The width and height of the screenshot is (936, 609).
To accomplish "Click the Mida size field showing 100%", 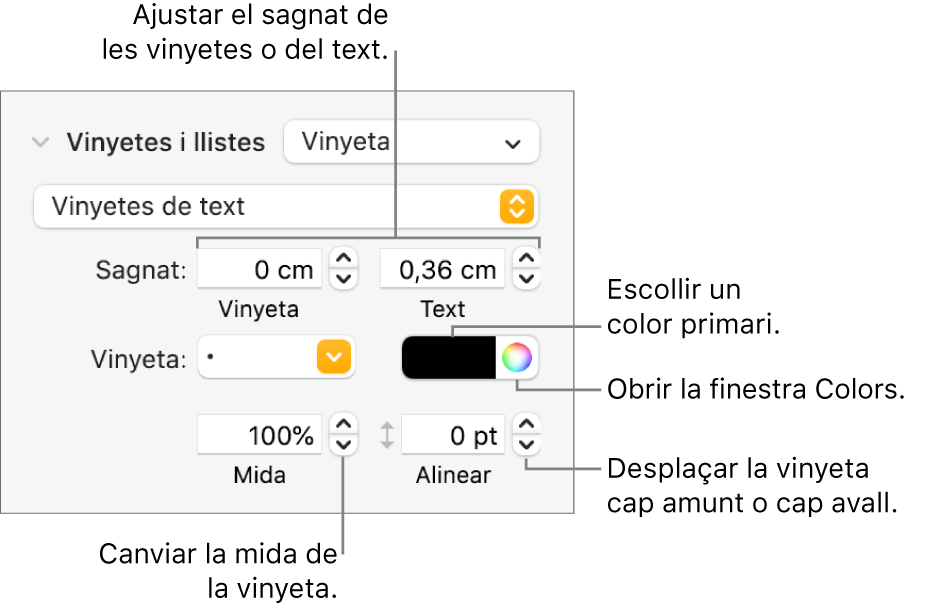I will 259,435.
